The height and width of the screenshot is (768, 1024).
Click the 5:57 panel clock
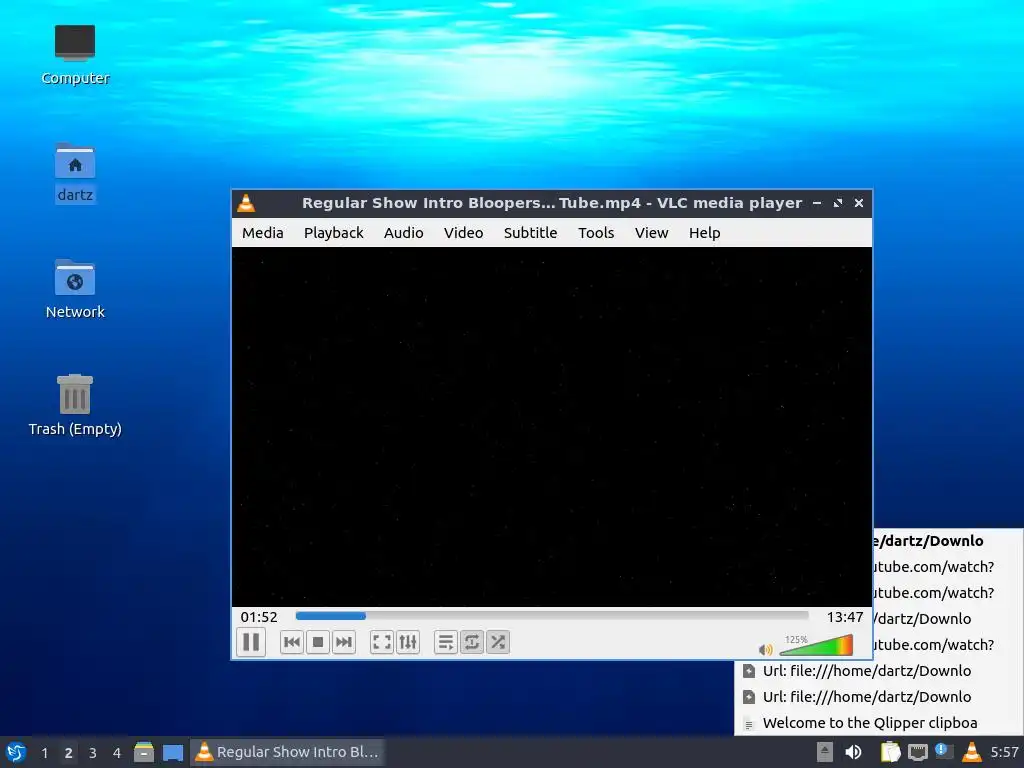pos(1004,752)
